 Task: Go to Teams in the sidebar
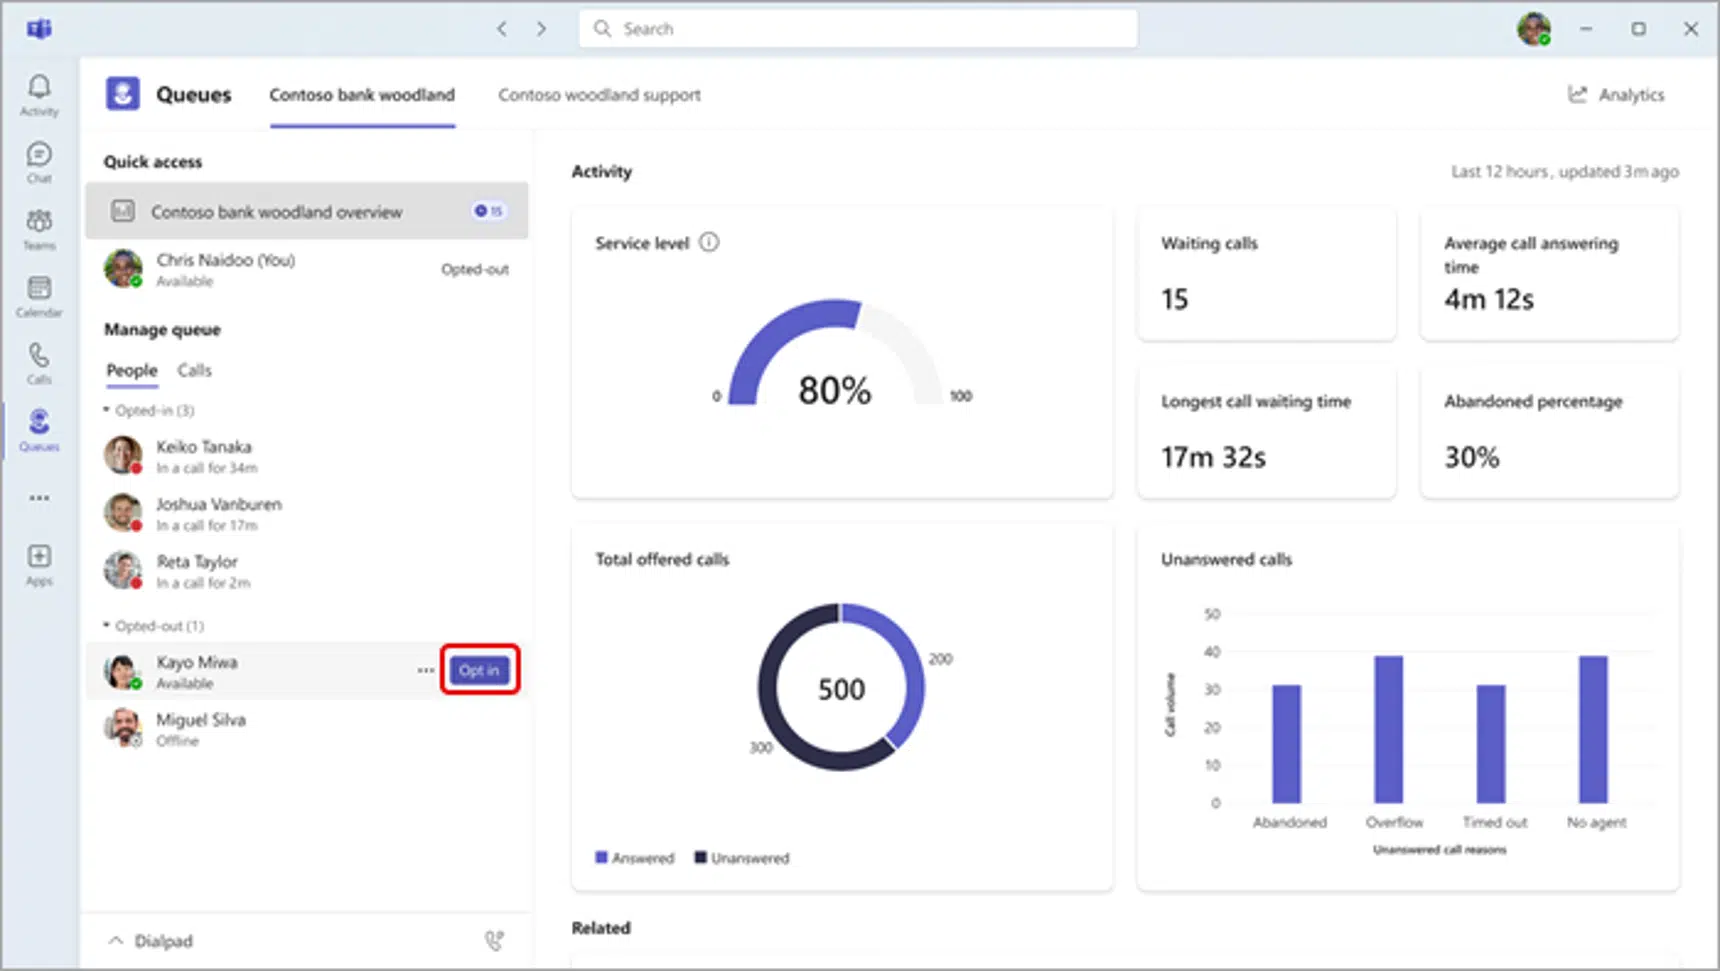pos(39,229)
